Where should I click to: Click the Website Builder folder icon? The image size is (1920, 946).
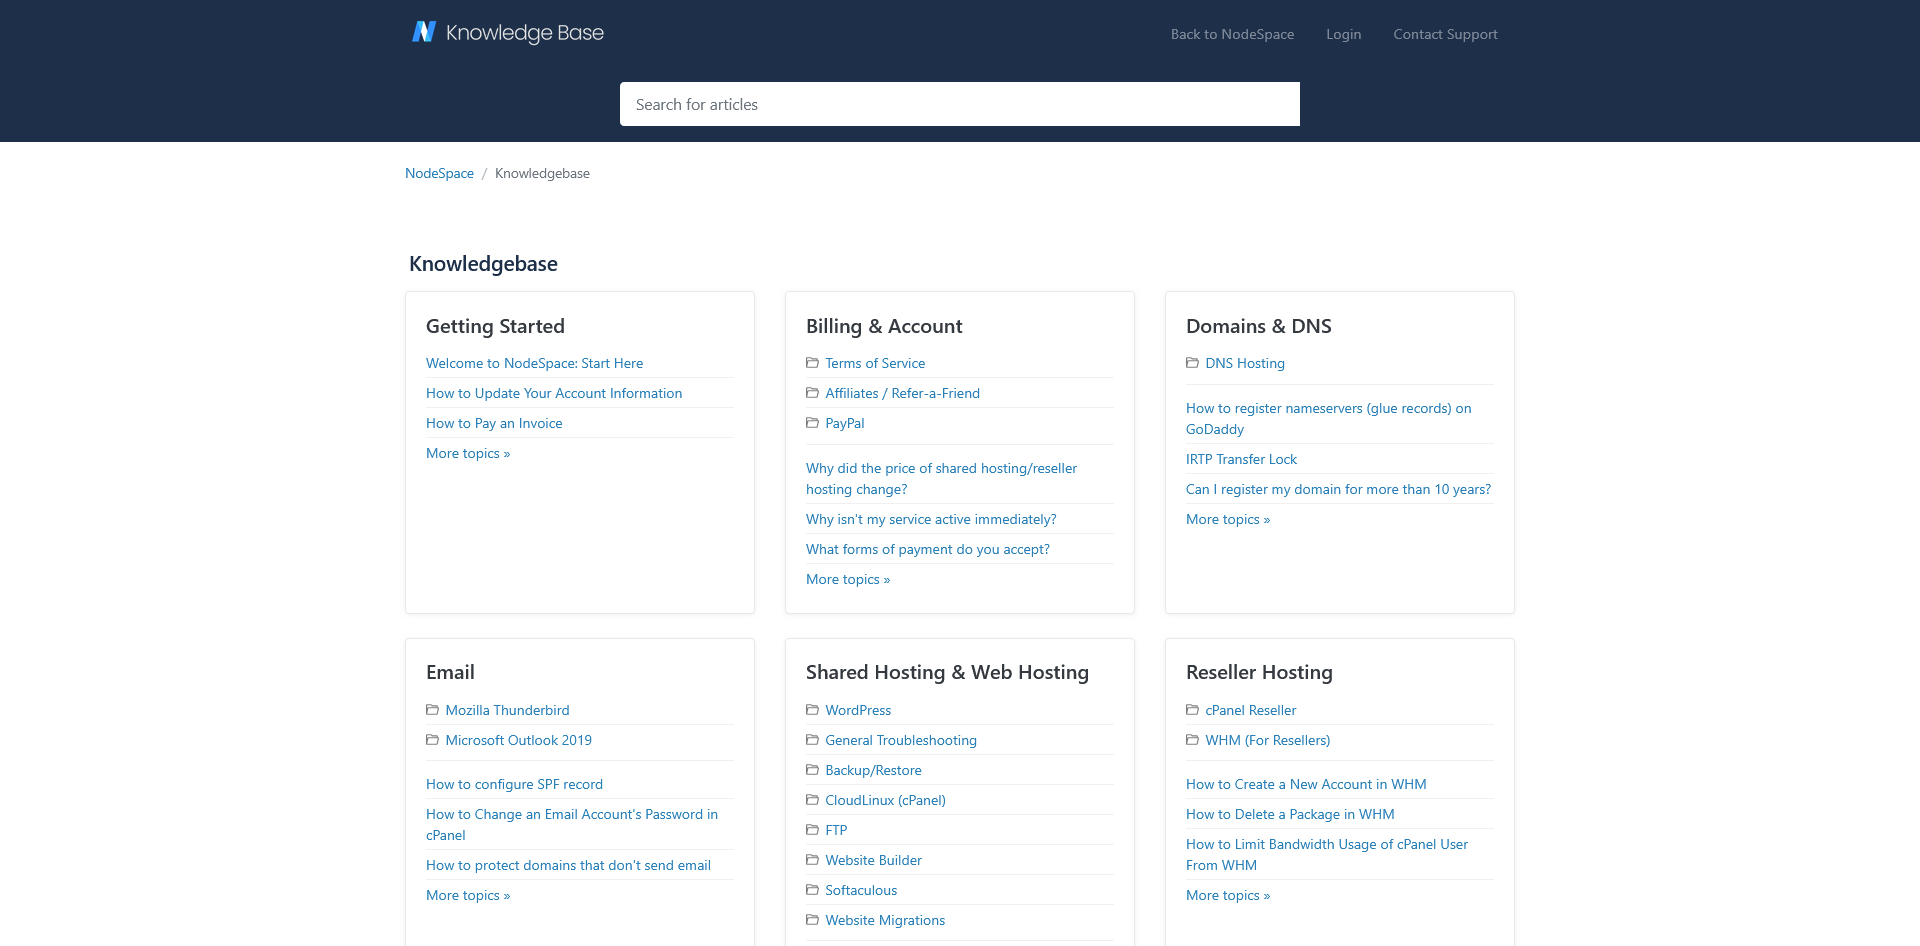812,860
